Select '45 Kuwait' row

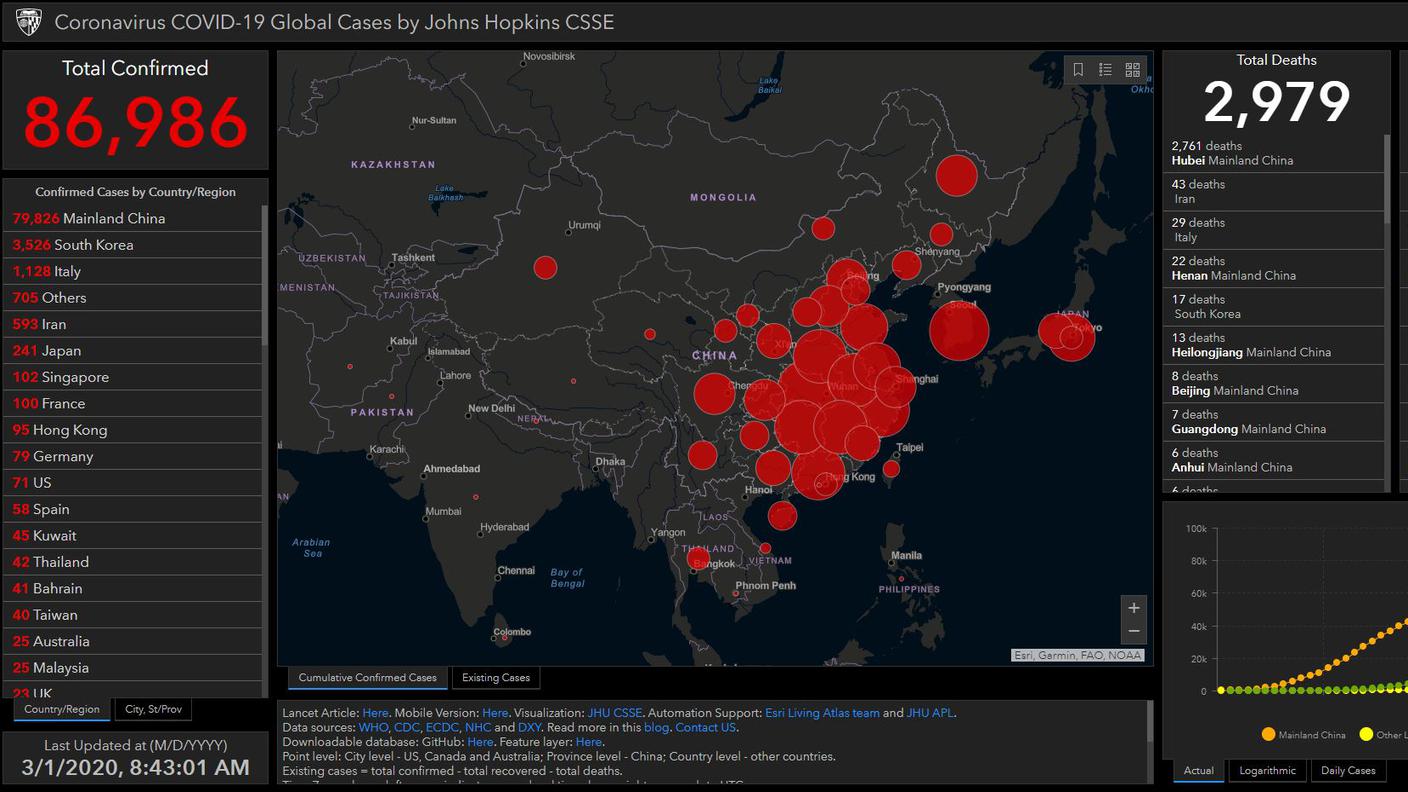click(133, 536)
